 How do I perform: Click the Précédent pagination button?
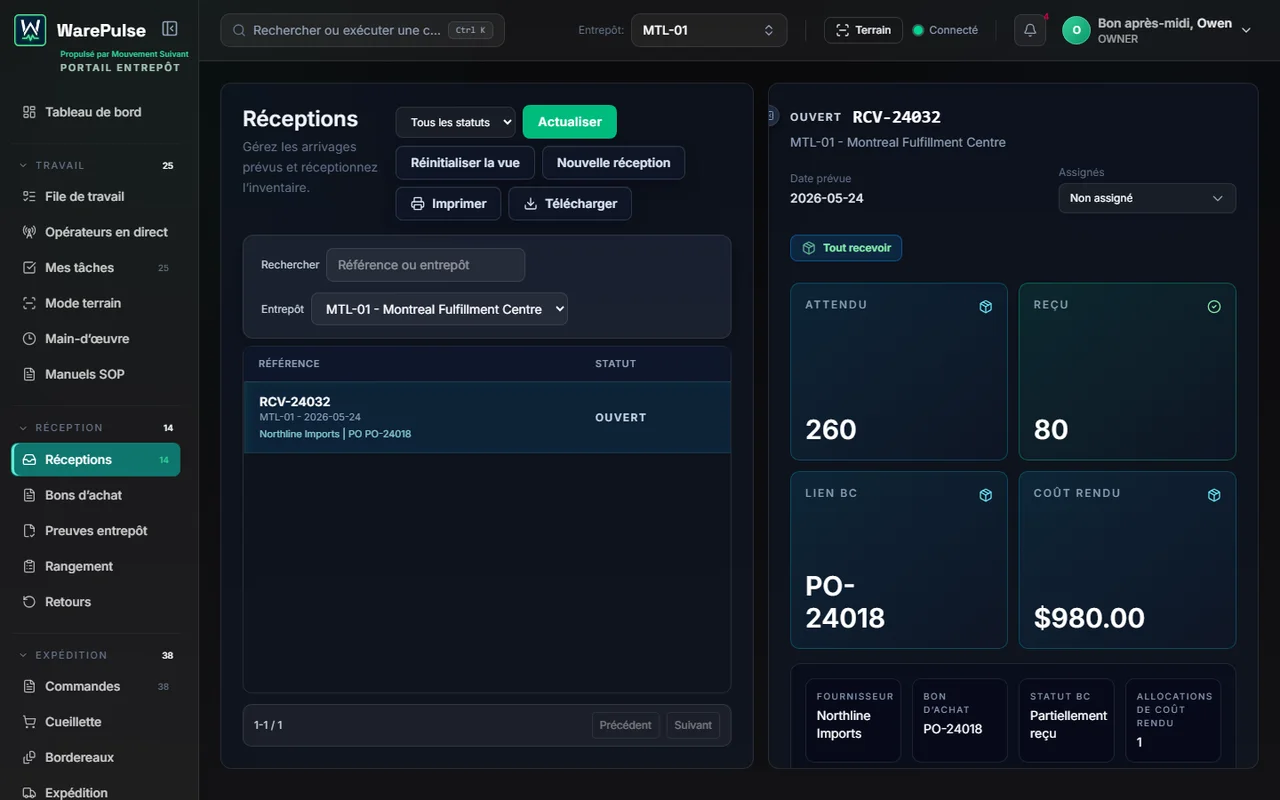[625, 725]
